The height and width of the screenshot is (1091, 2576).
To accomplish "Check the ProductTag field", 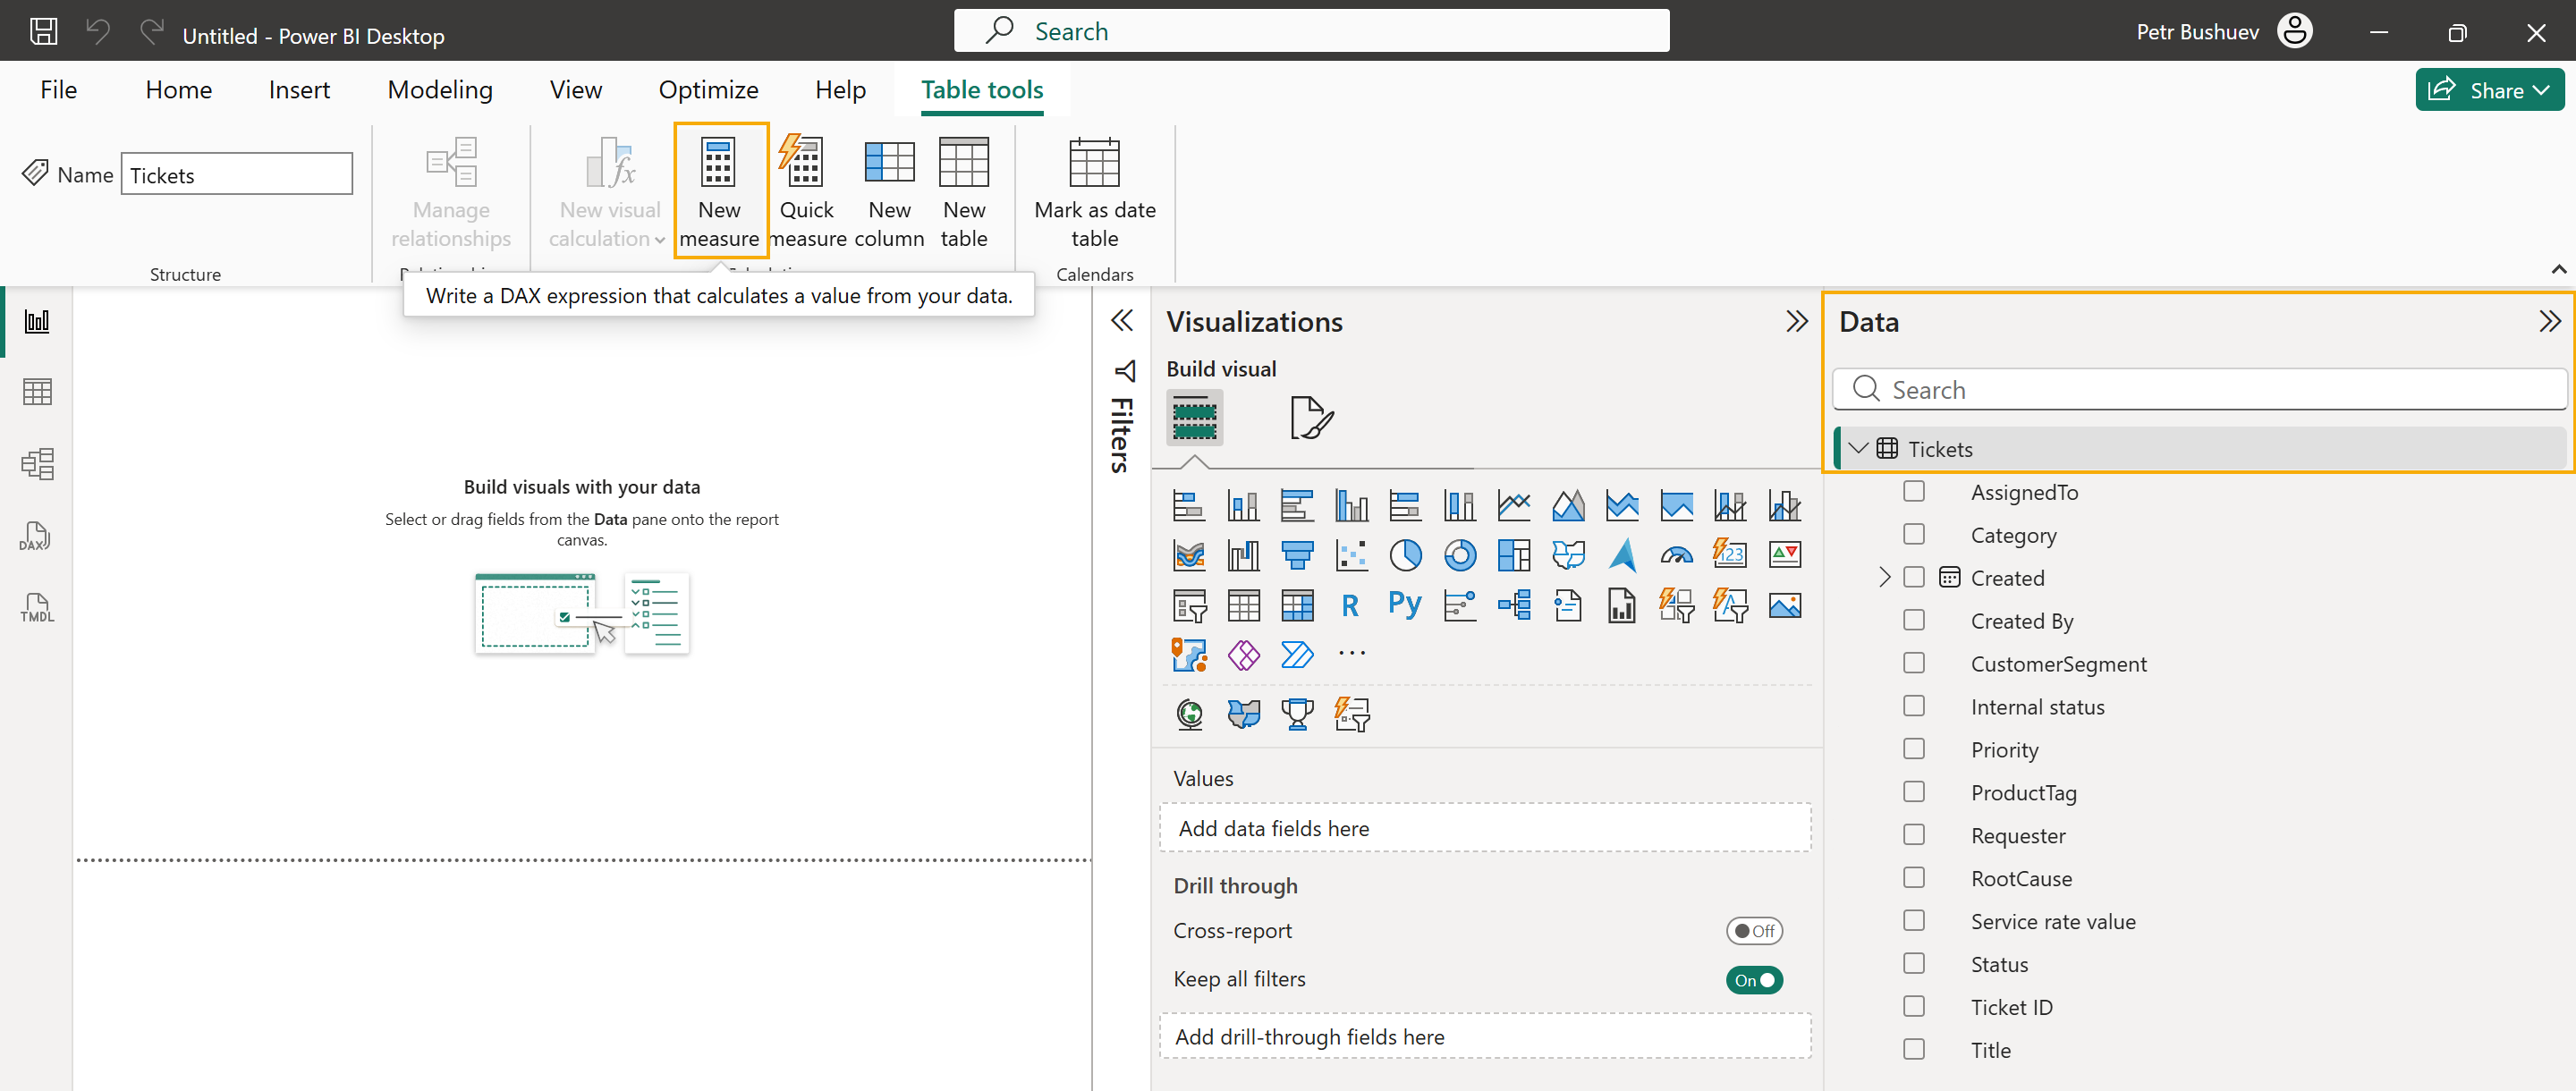I will click(1913, 792).
